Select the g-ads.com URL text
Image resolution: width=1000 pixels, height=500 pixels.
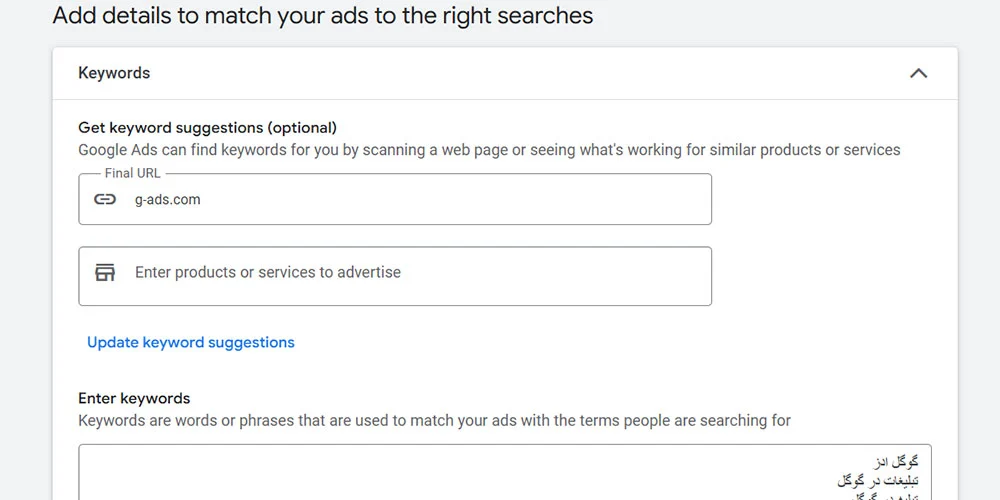point(167,199)
